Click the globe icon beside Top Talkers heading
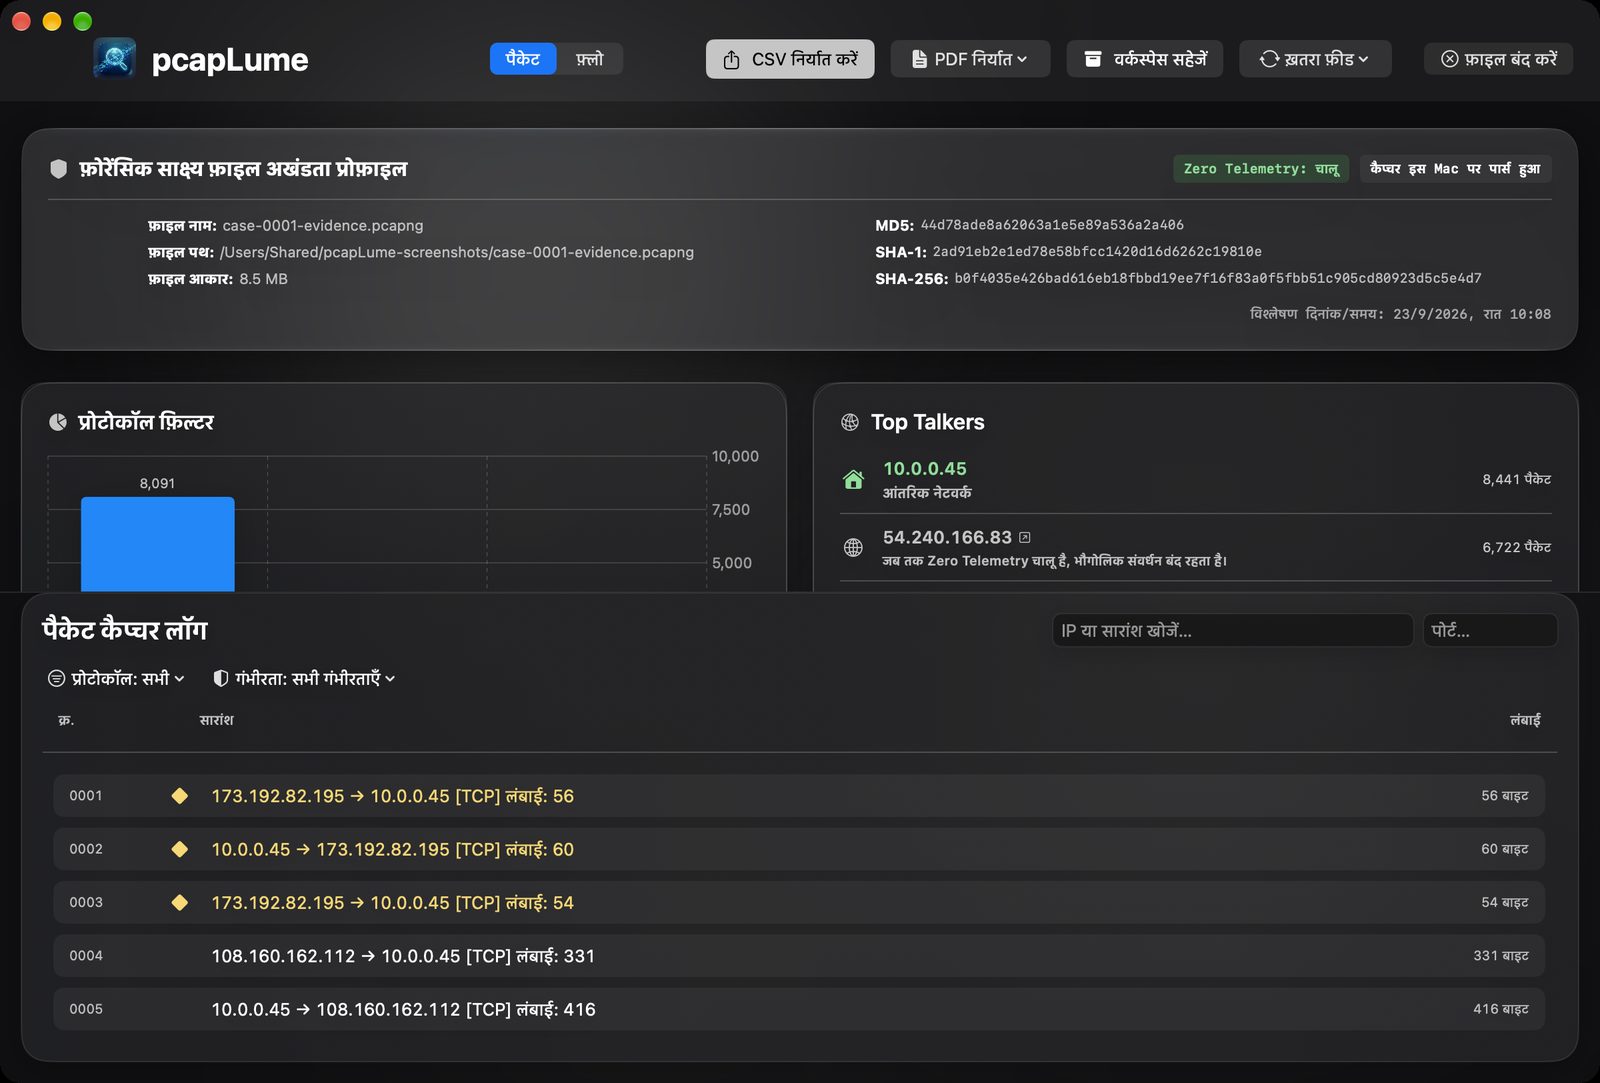The image size is (1600, 1083). [x=850, y=422]
